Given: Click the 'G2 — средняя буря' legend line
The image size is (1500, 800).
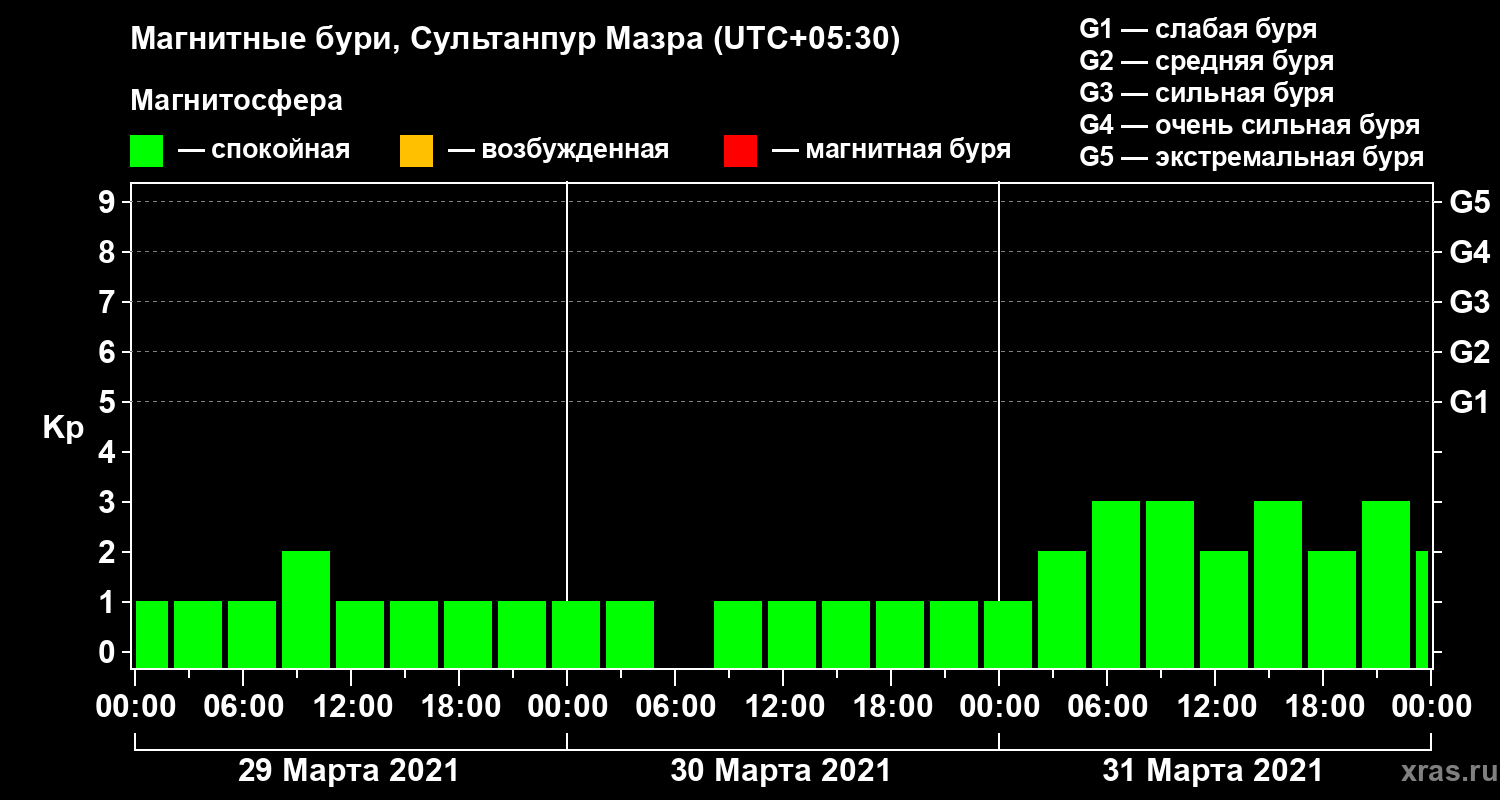Looking at the screenshot, I should tap(1207, 61).
